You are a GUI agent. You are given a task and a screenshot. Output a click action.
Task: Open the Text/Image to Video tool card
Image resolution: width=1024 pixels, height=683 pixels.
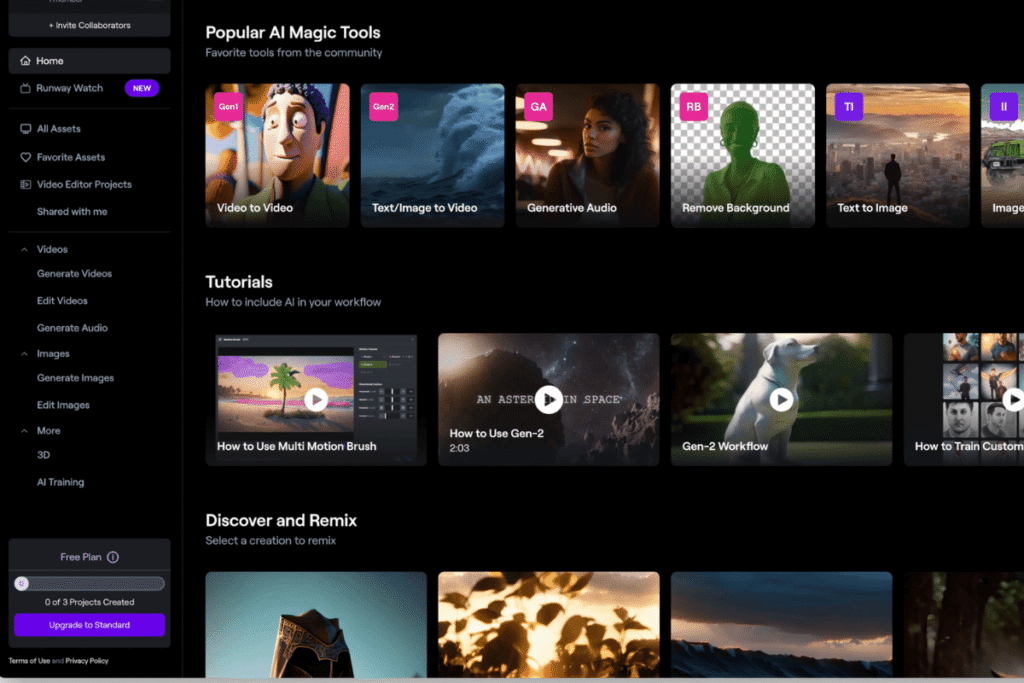tap(432, 155)
